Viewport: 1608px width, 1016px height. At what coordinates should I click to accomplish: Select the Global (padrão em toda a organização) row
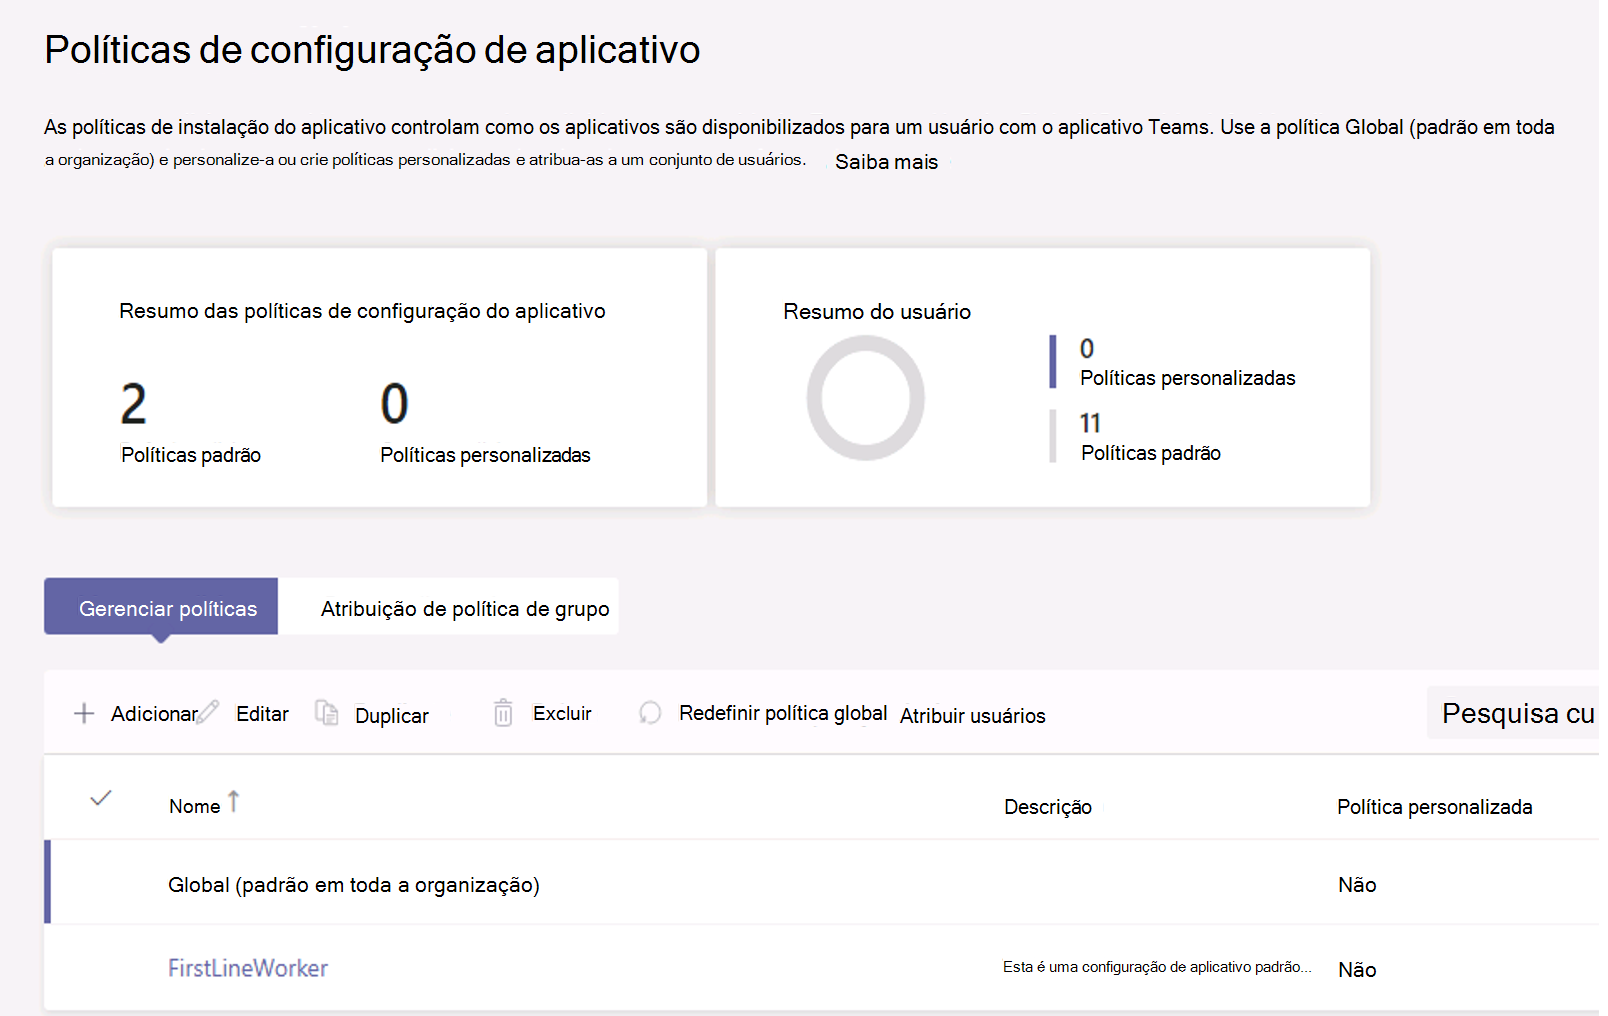[821, 883]
